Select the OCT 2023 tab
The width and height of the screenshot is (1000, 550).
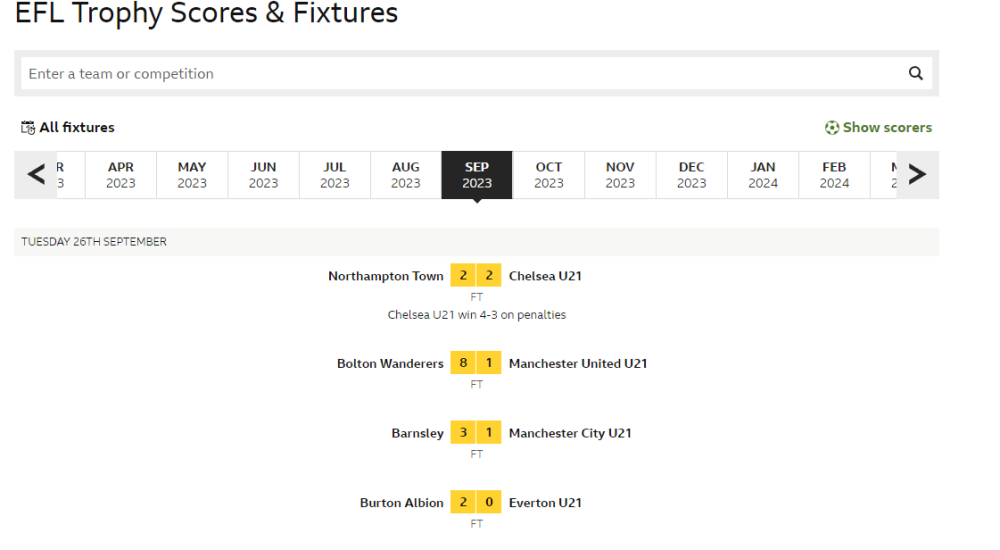pyautogui.click(x=548, y=175)
